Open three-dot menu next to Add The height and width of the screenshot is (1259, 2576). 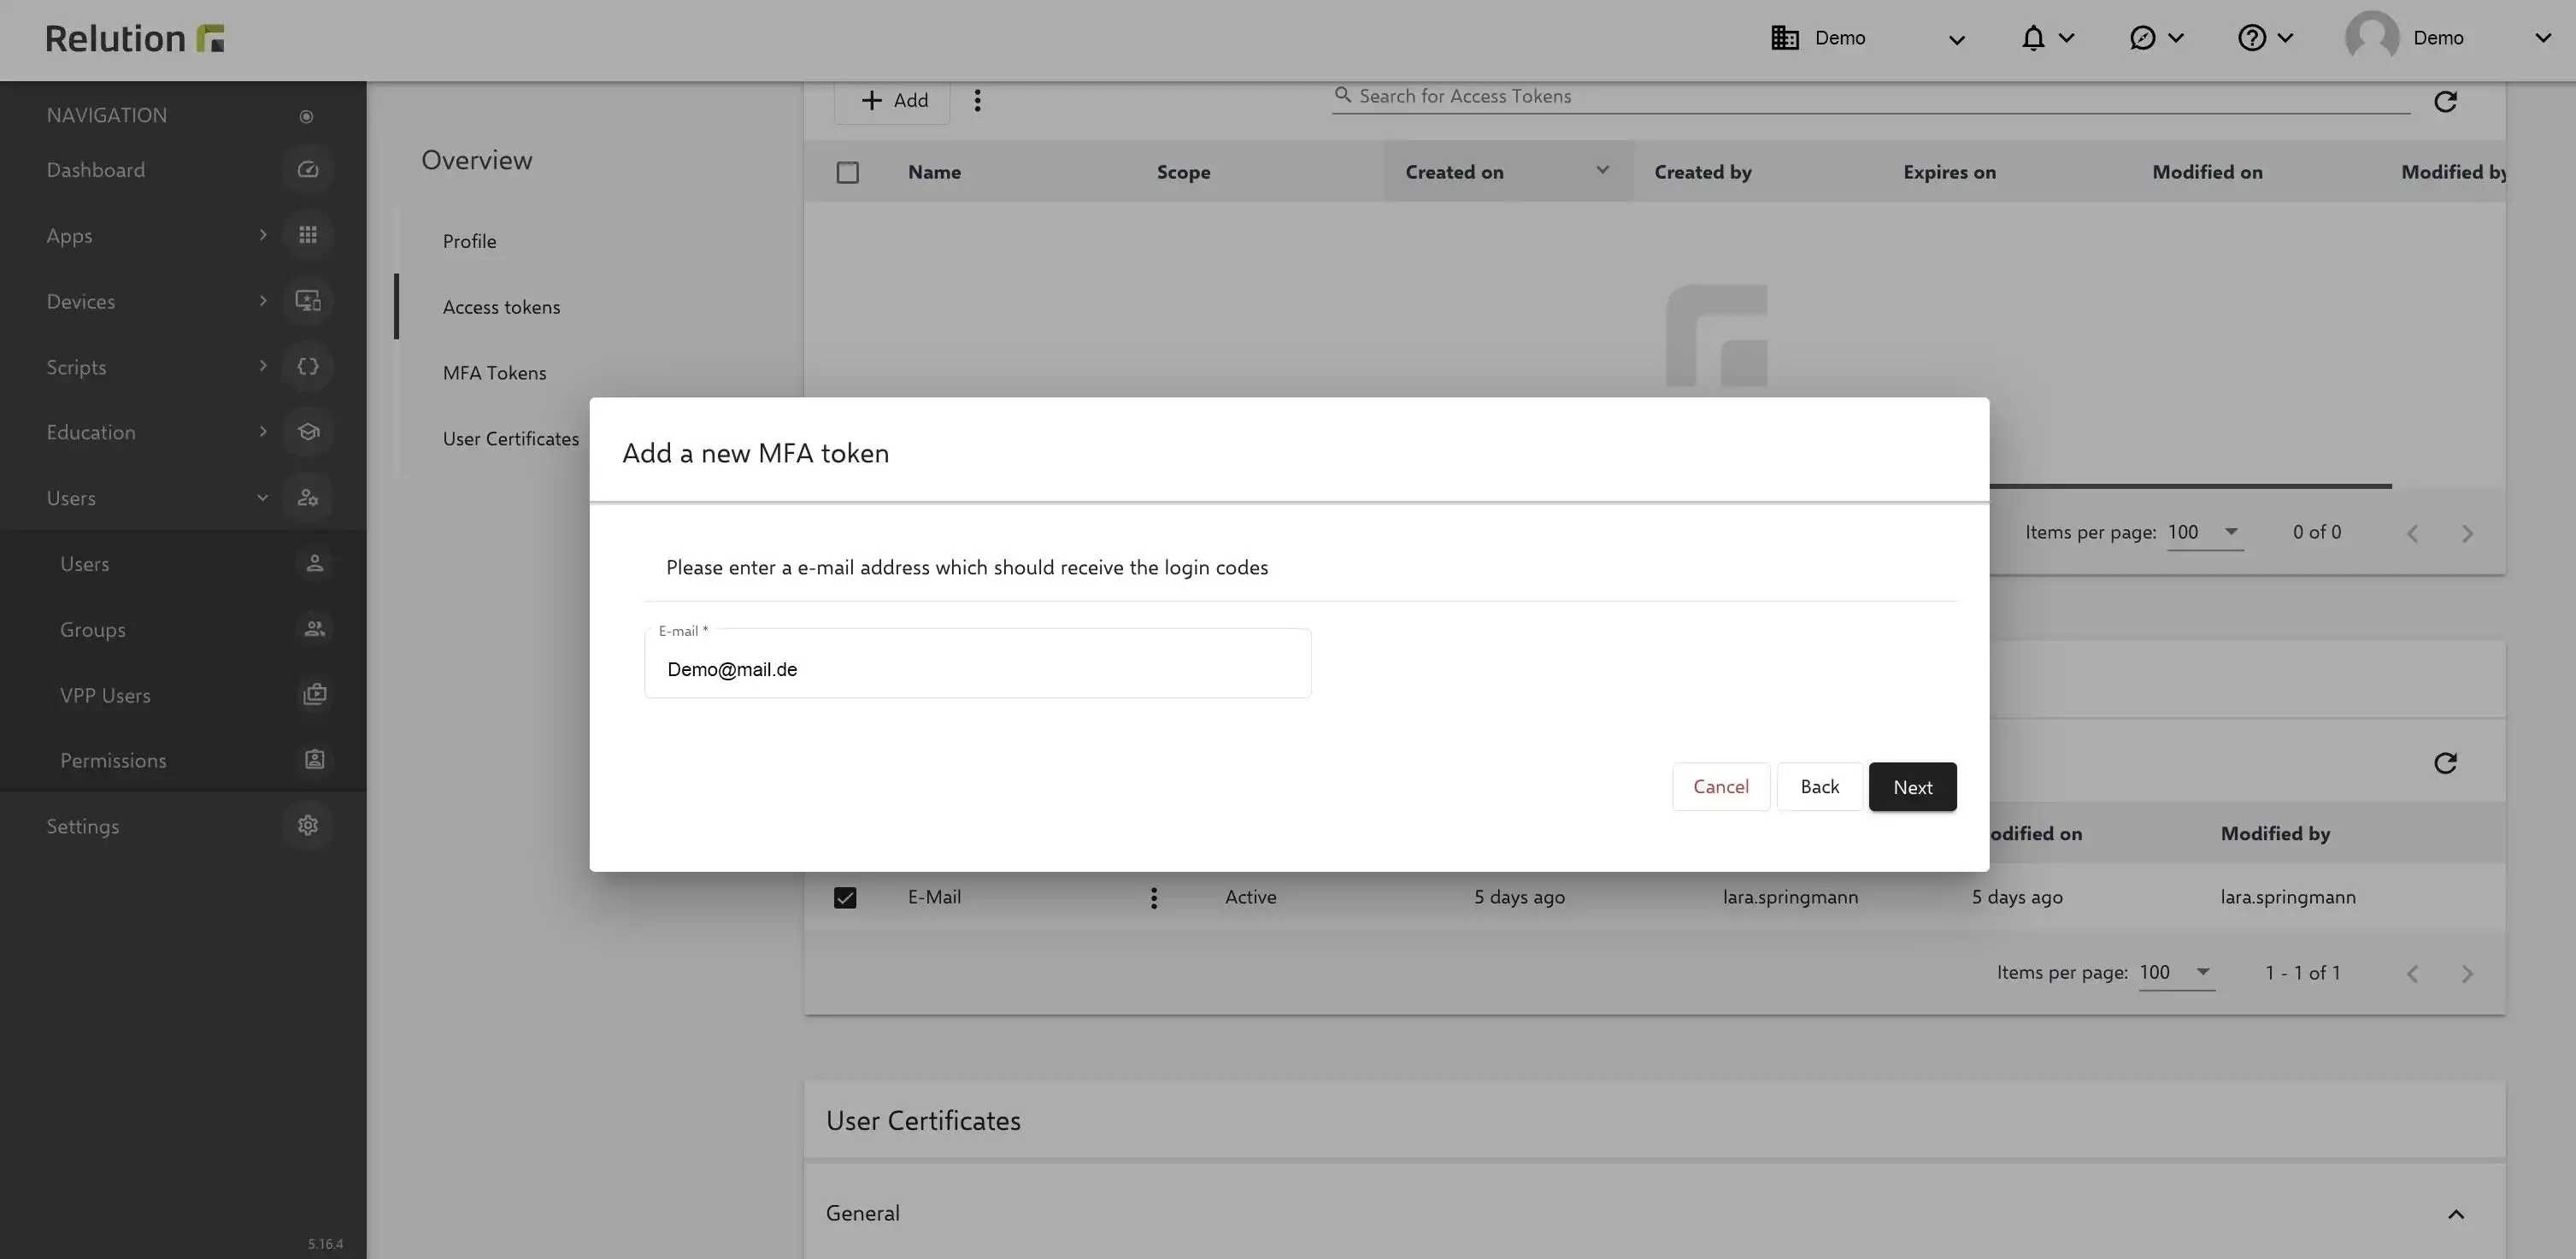[977, 100]
